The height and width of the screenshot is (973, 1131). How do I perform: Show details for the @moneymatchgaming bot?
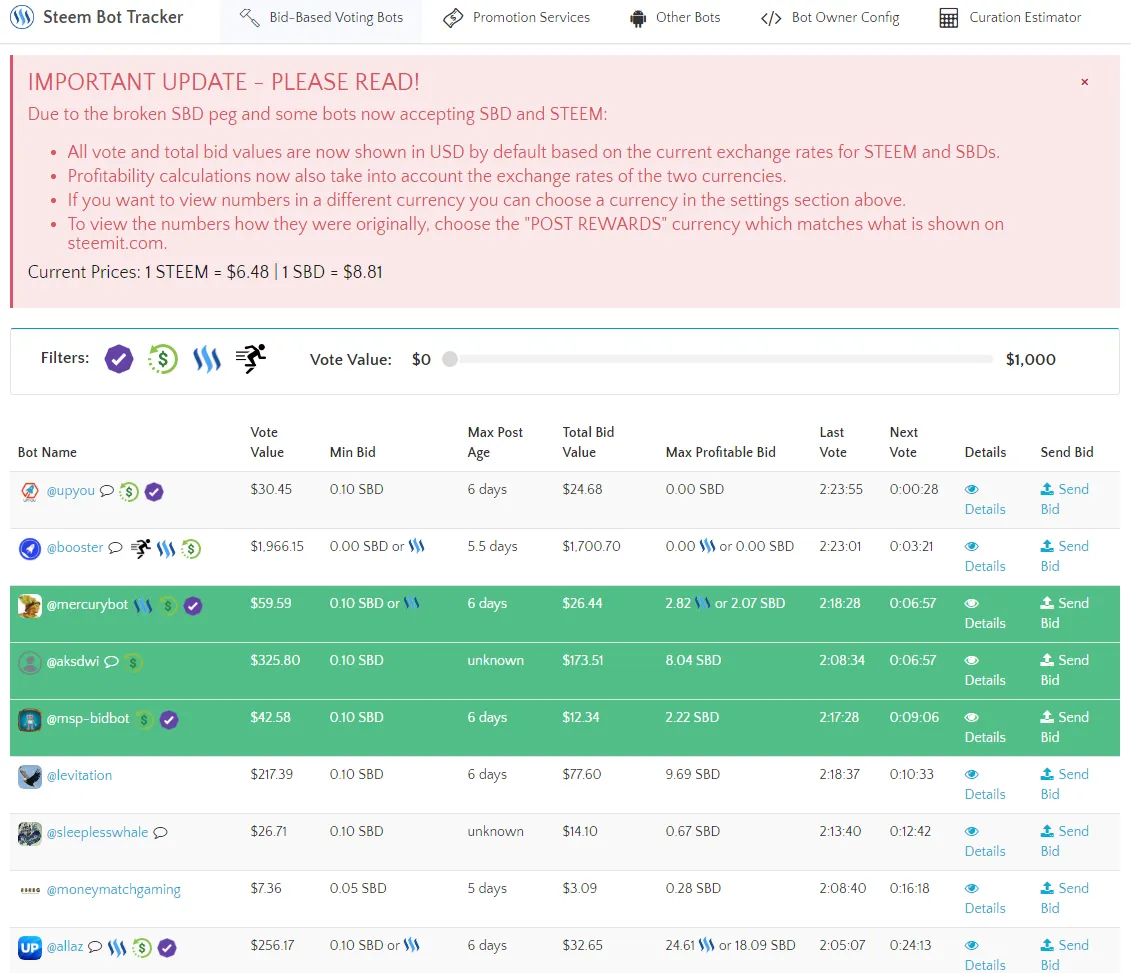pos(985,898)
